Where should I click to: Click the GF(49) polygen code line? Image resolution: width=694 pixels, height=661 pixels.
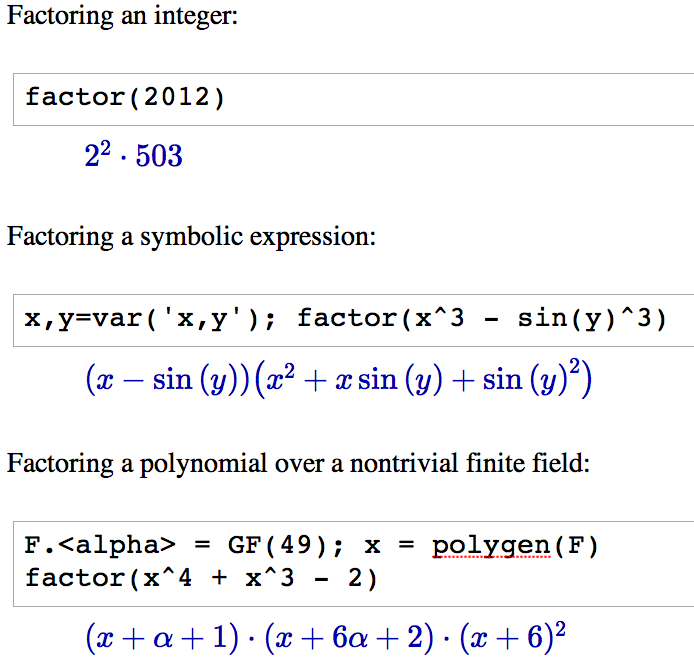tap(311, 546)
